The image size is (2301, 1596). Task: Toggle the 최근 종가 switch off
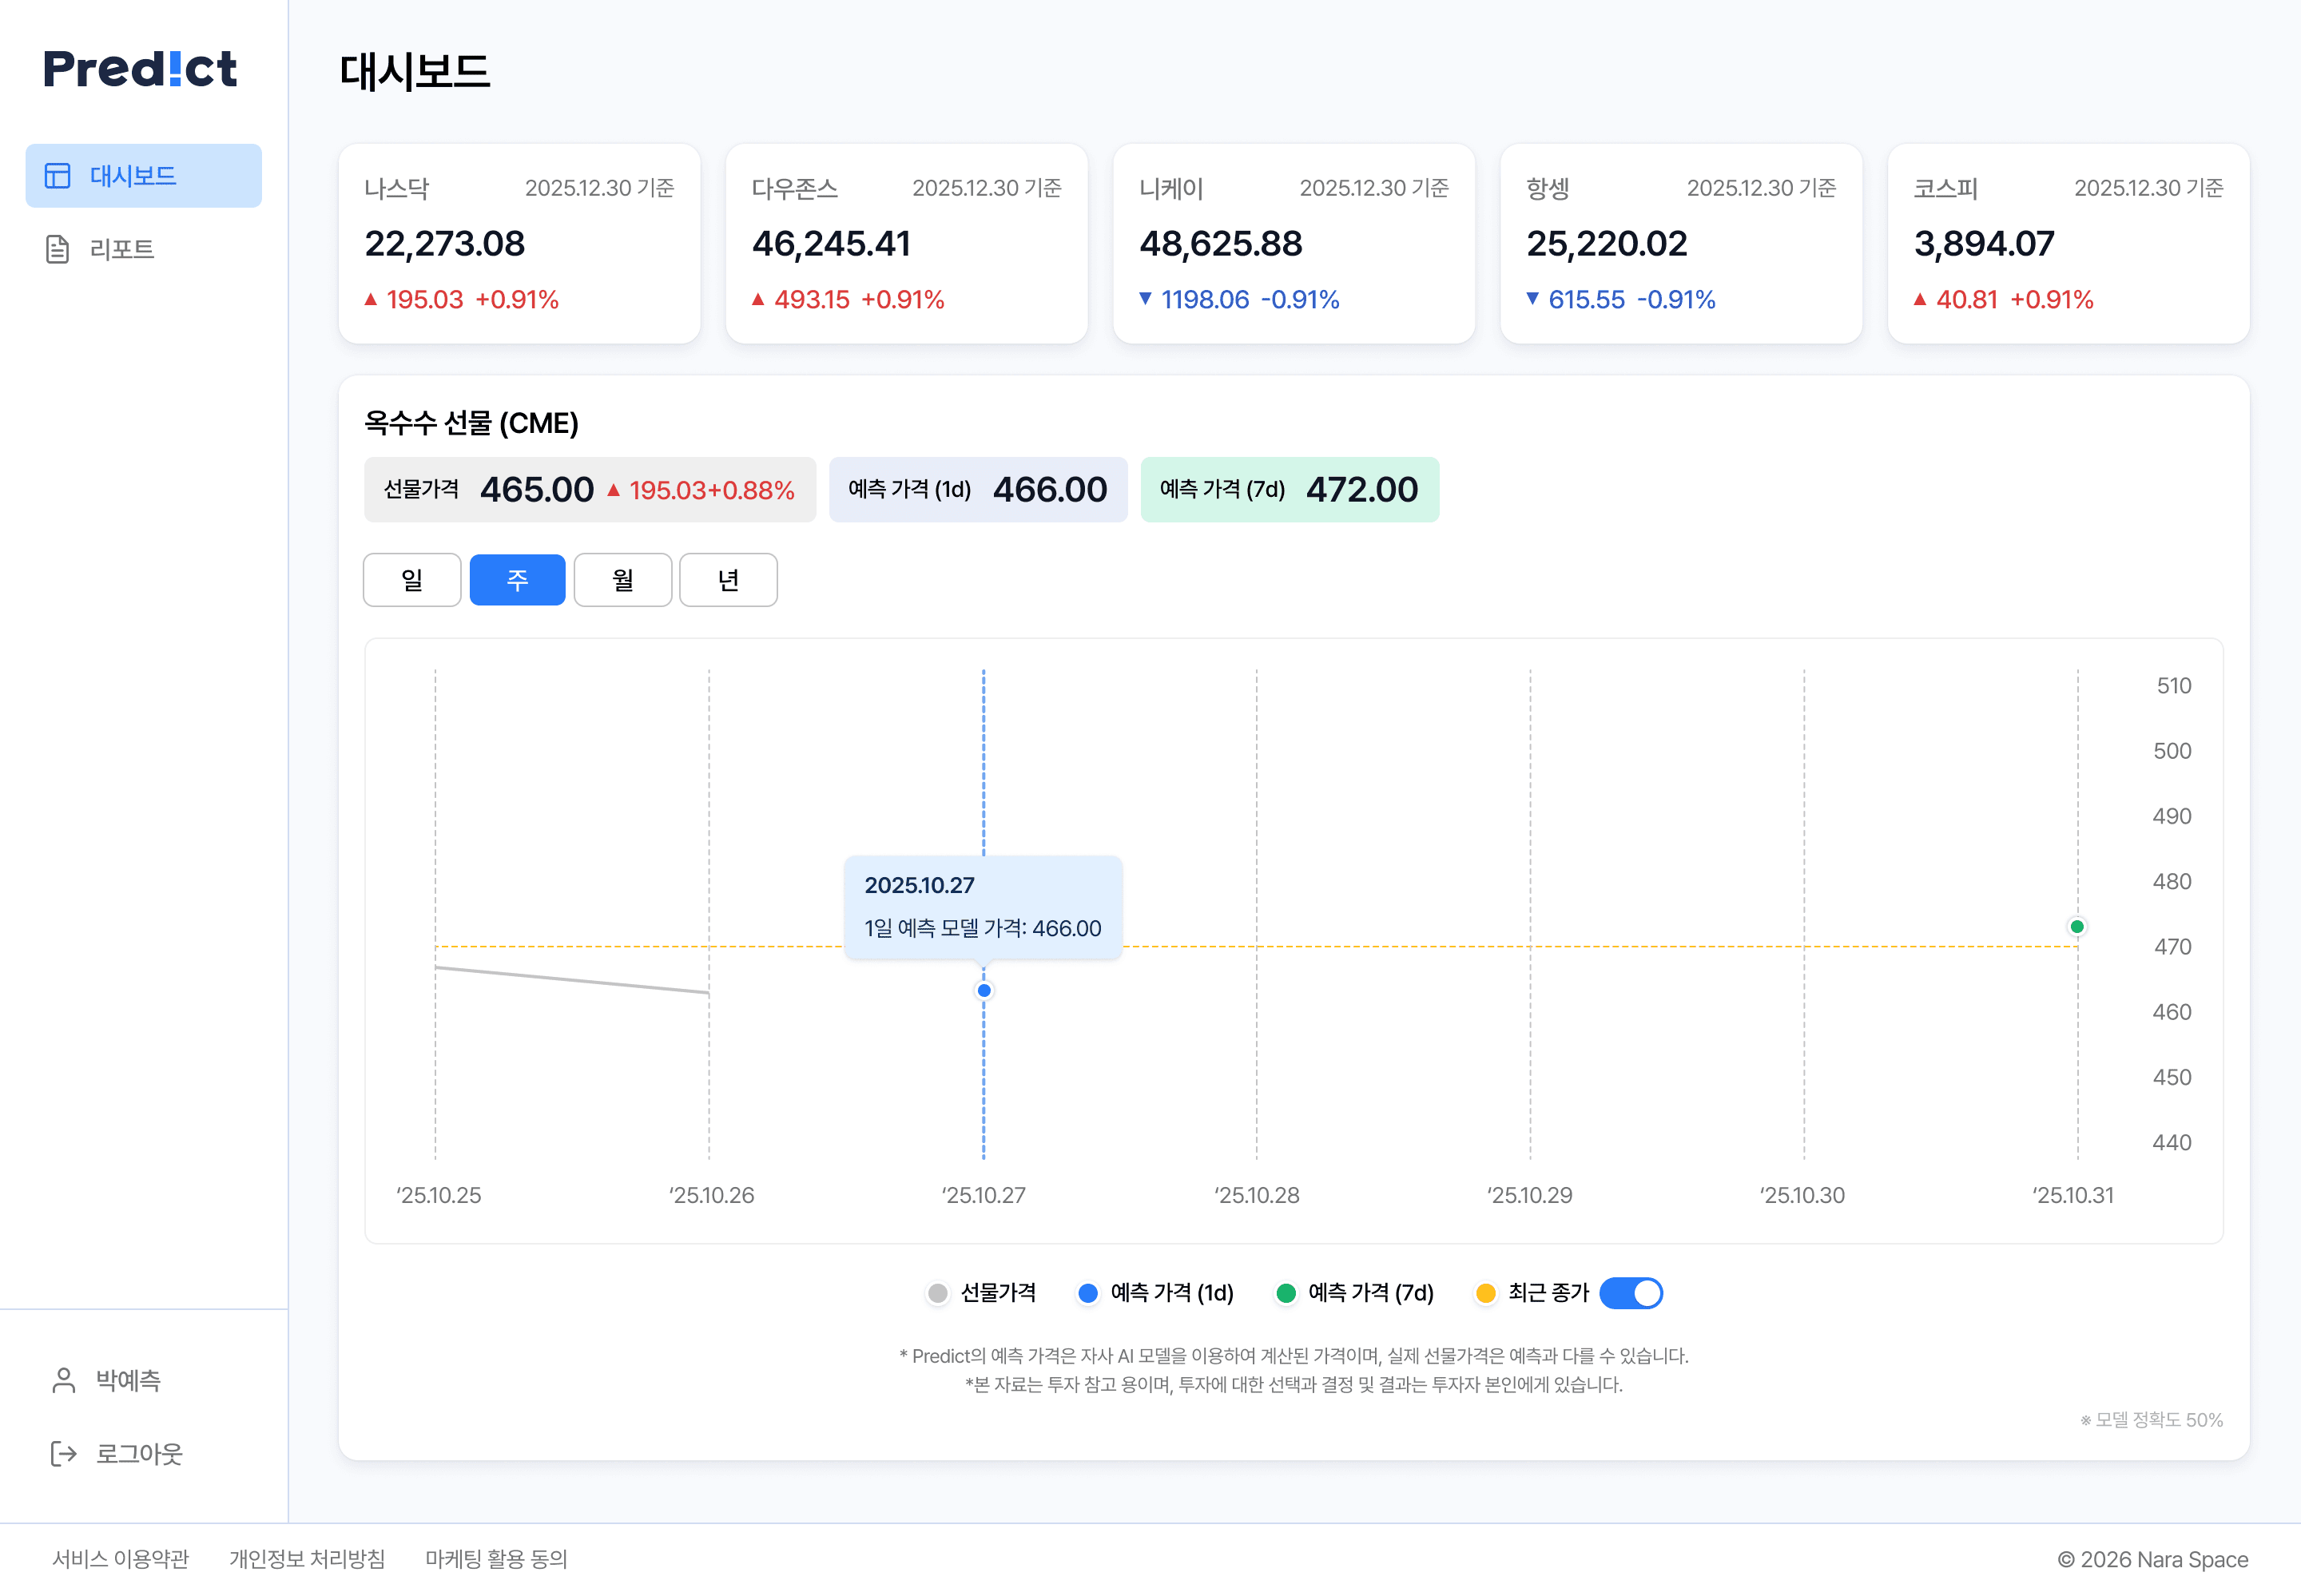(1631, 1293)
